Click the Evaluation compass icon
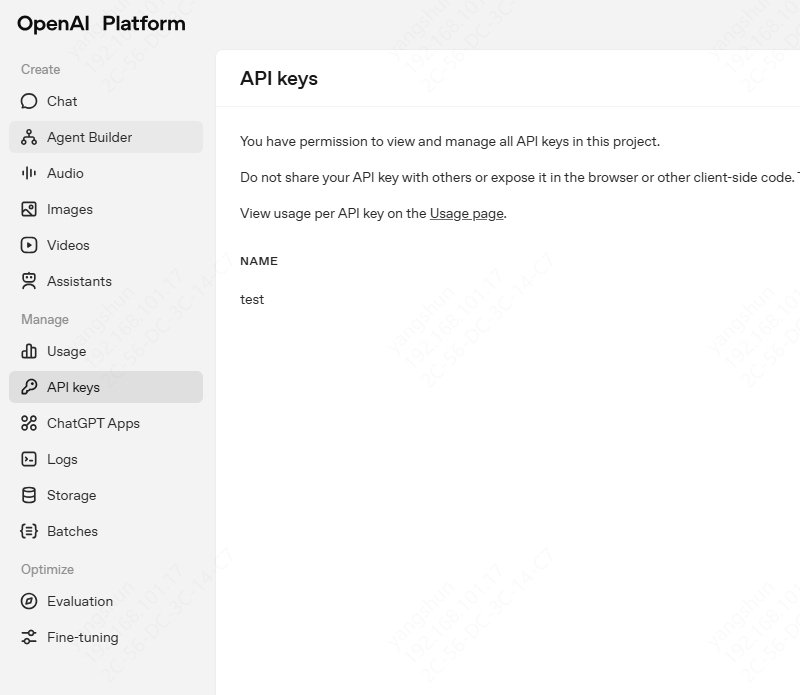 tap(29, 601)
